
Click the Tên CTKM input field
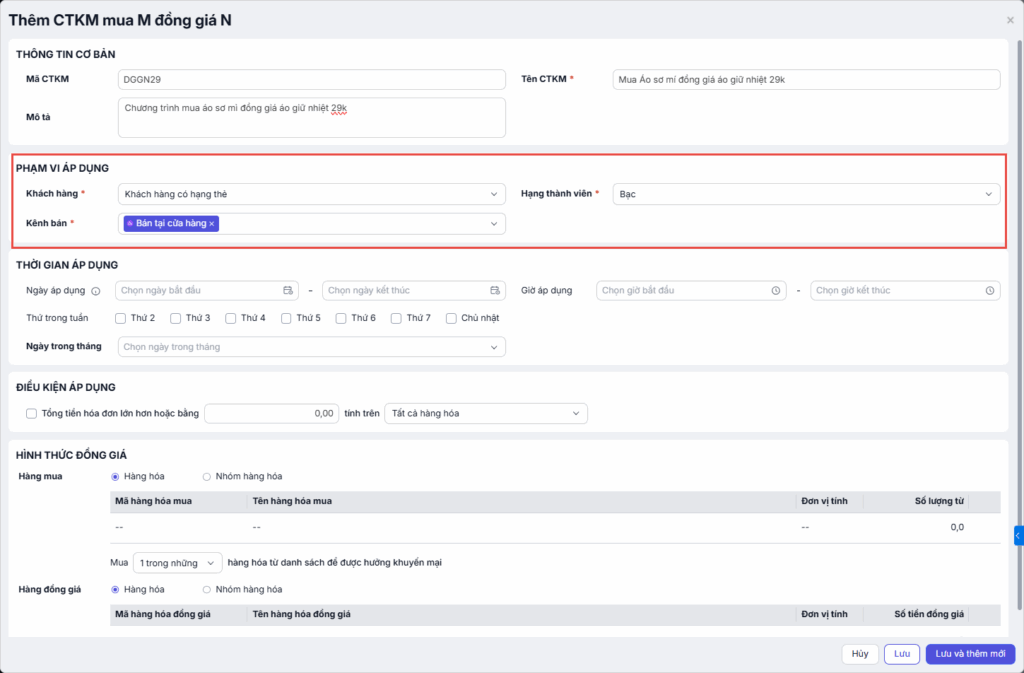click(806, 80)
